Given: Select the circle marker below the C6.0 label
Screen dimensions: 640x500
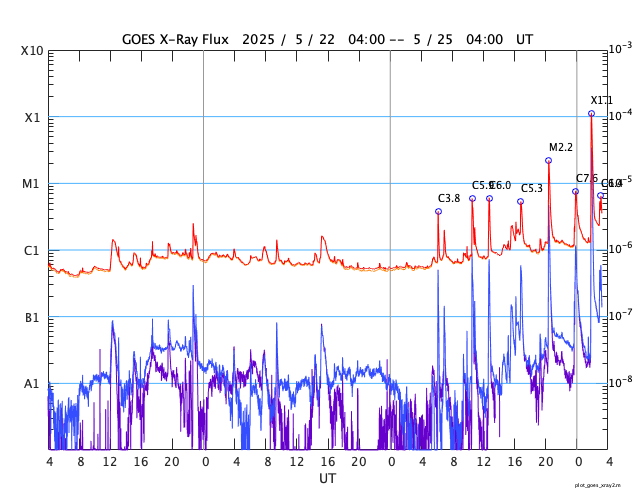Looking at the screenshot, I should click(489, 199).
